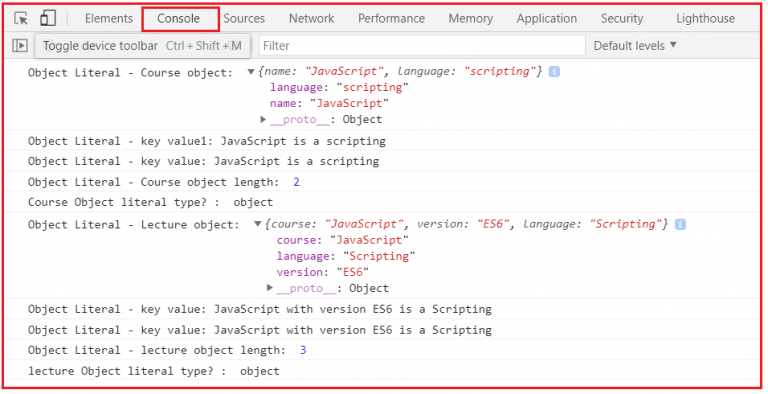
Task: Collapse the Course object disclosure triangle
Action: 251,72
